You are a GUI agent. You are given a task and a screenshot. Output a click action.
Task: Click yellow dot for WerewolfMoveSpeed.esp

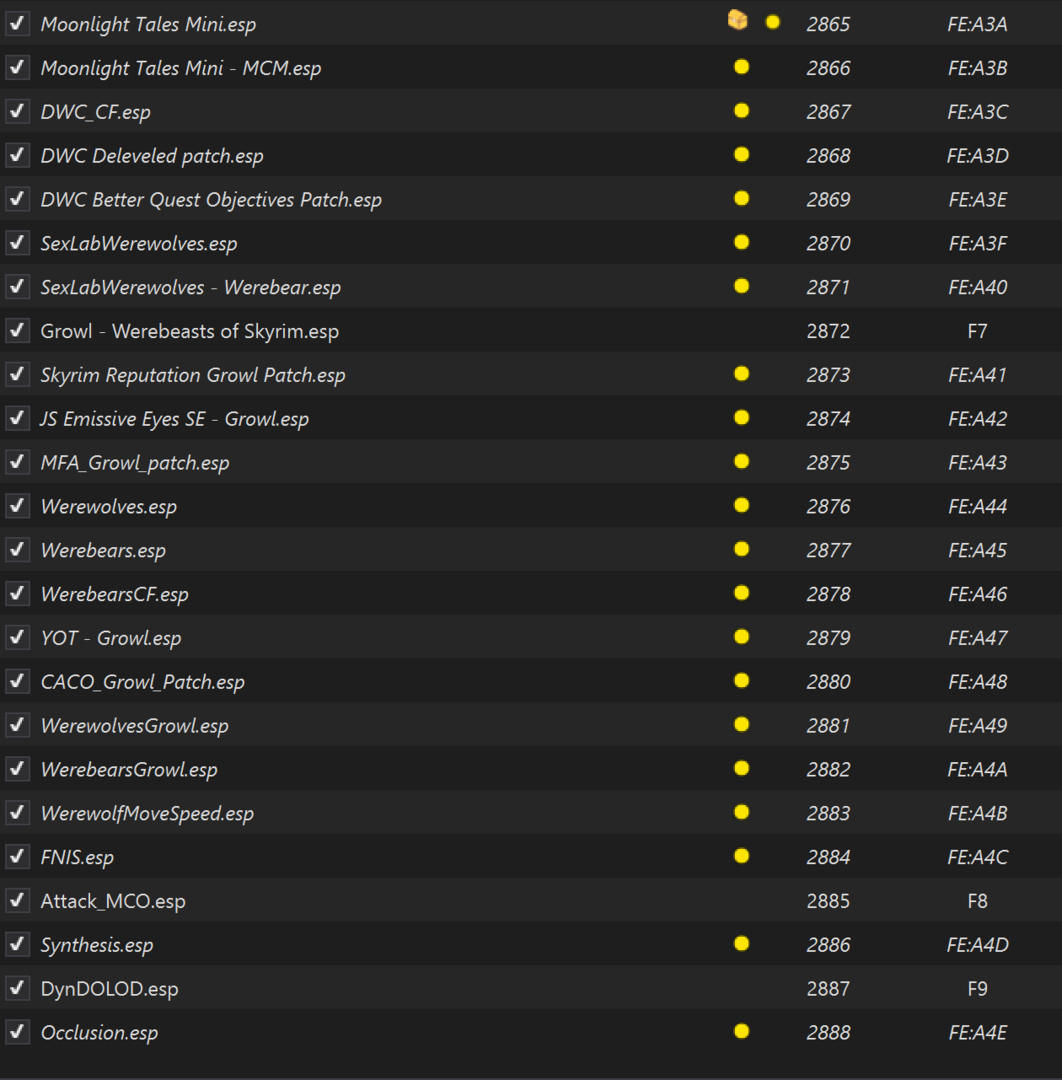[x=742, y=812]
